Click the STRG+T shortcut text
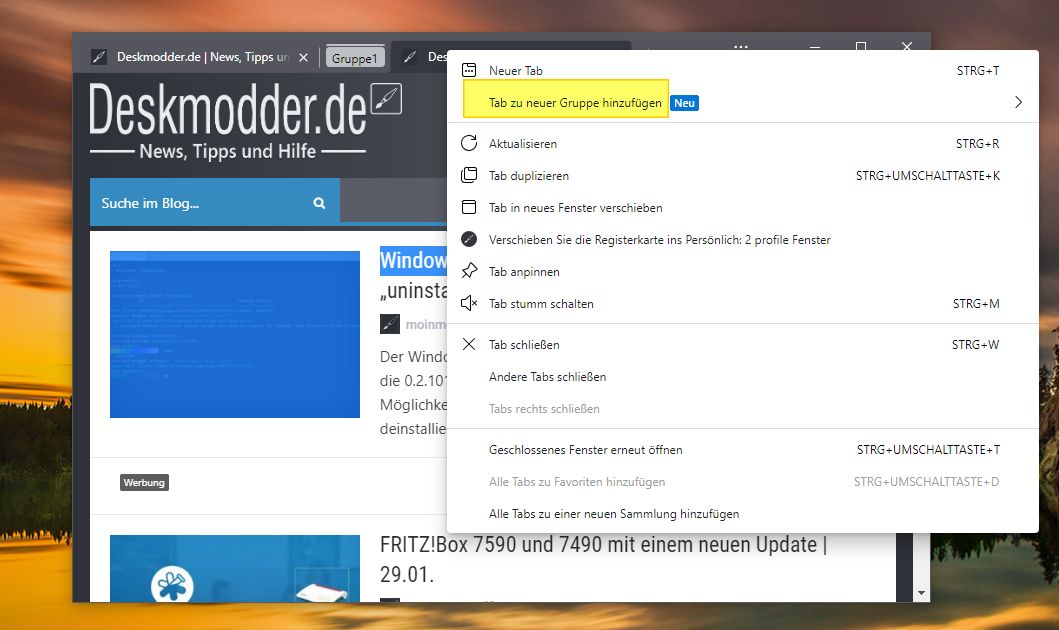The width and height of the screenshot is (1059, 630). [978, 70]
